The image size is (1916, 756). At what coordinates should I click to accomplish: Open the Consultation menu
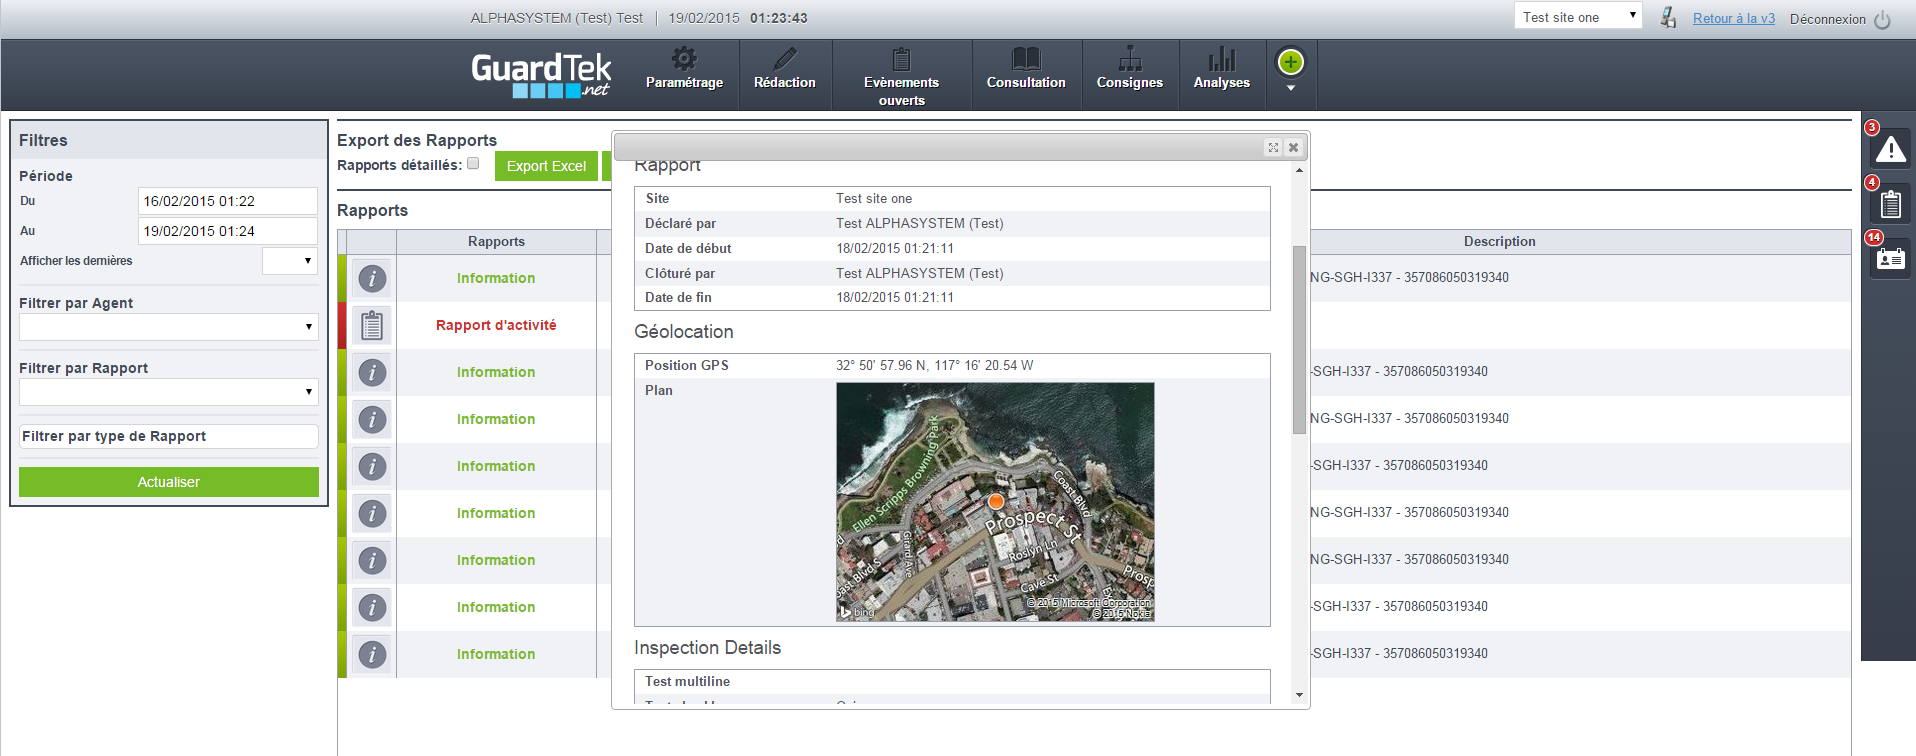coord(1026,68)
